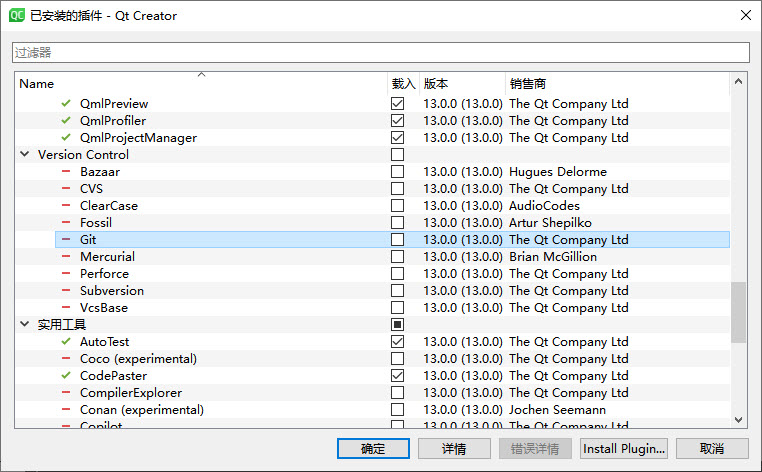Collapse the Version Control group
Screen dimensions: 762x472
click(24, 154)
